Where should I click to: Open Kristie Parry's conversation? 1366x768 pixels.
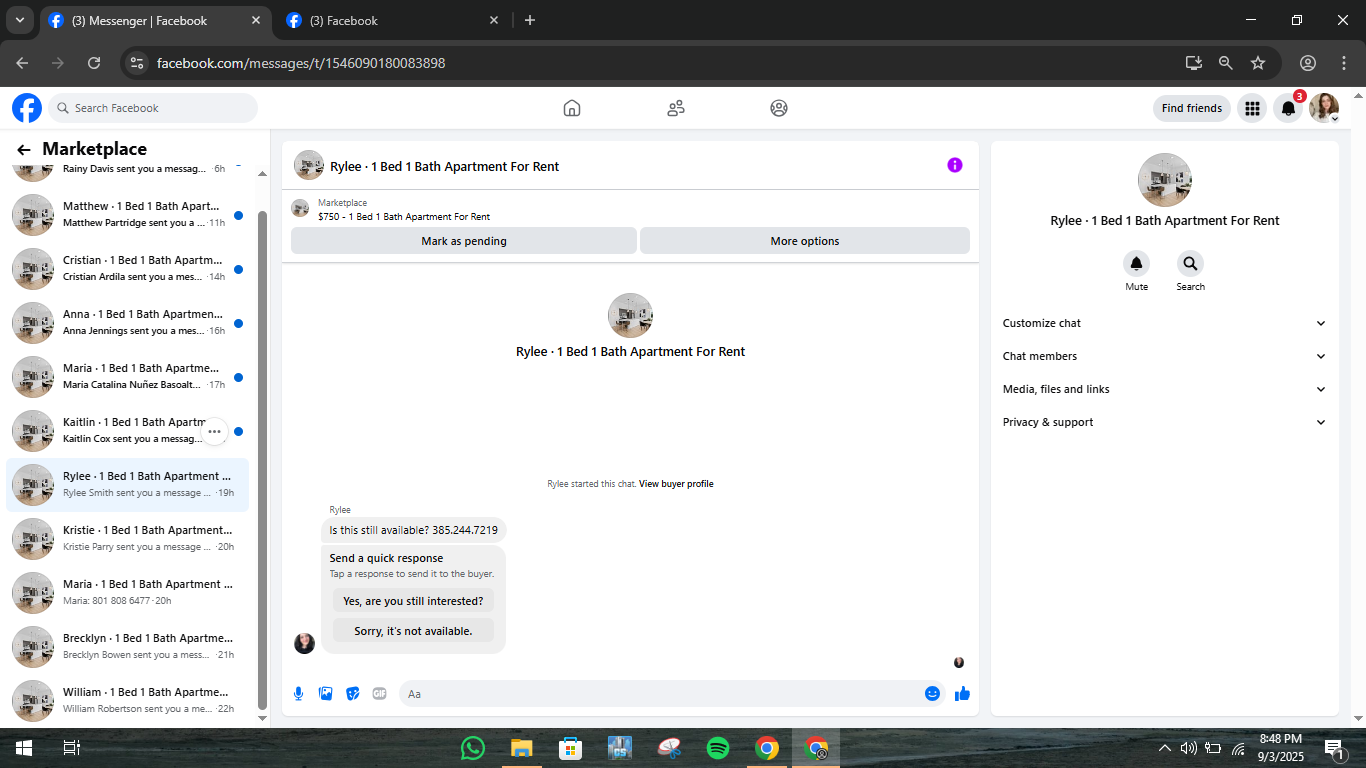point(128,539)
